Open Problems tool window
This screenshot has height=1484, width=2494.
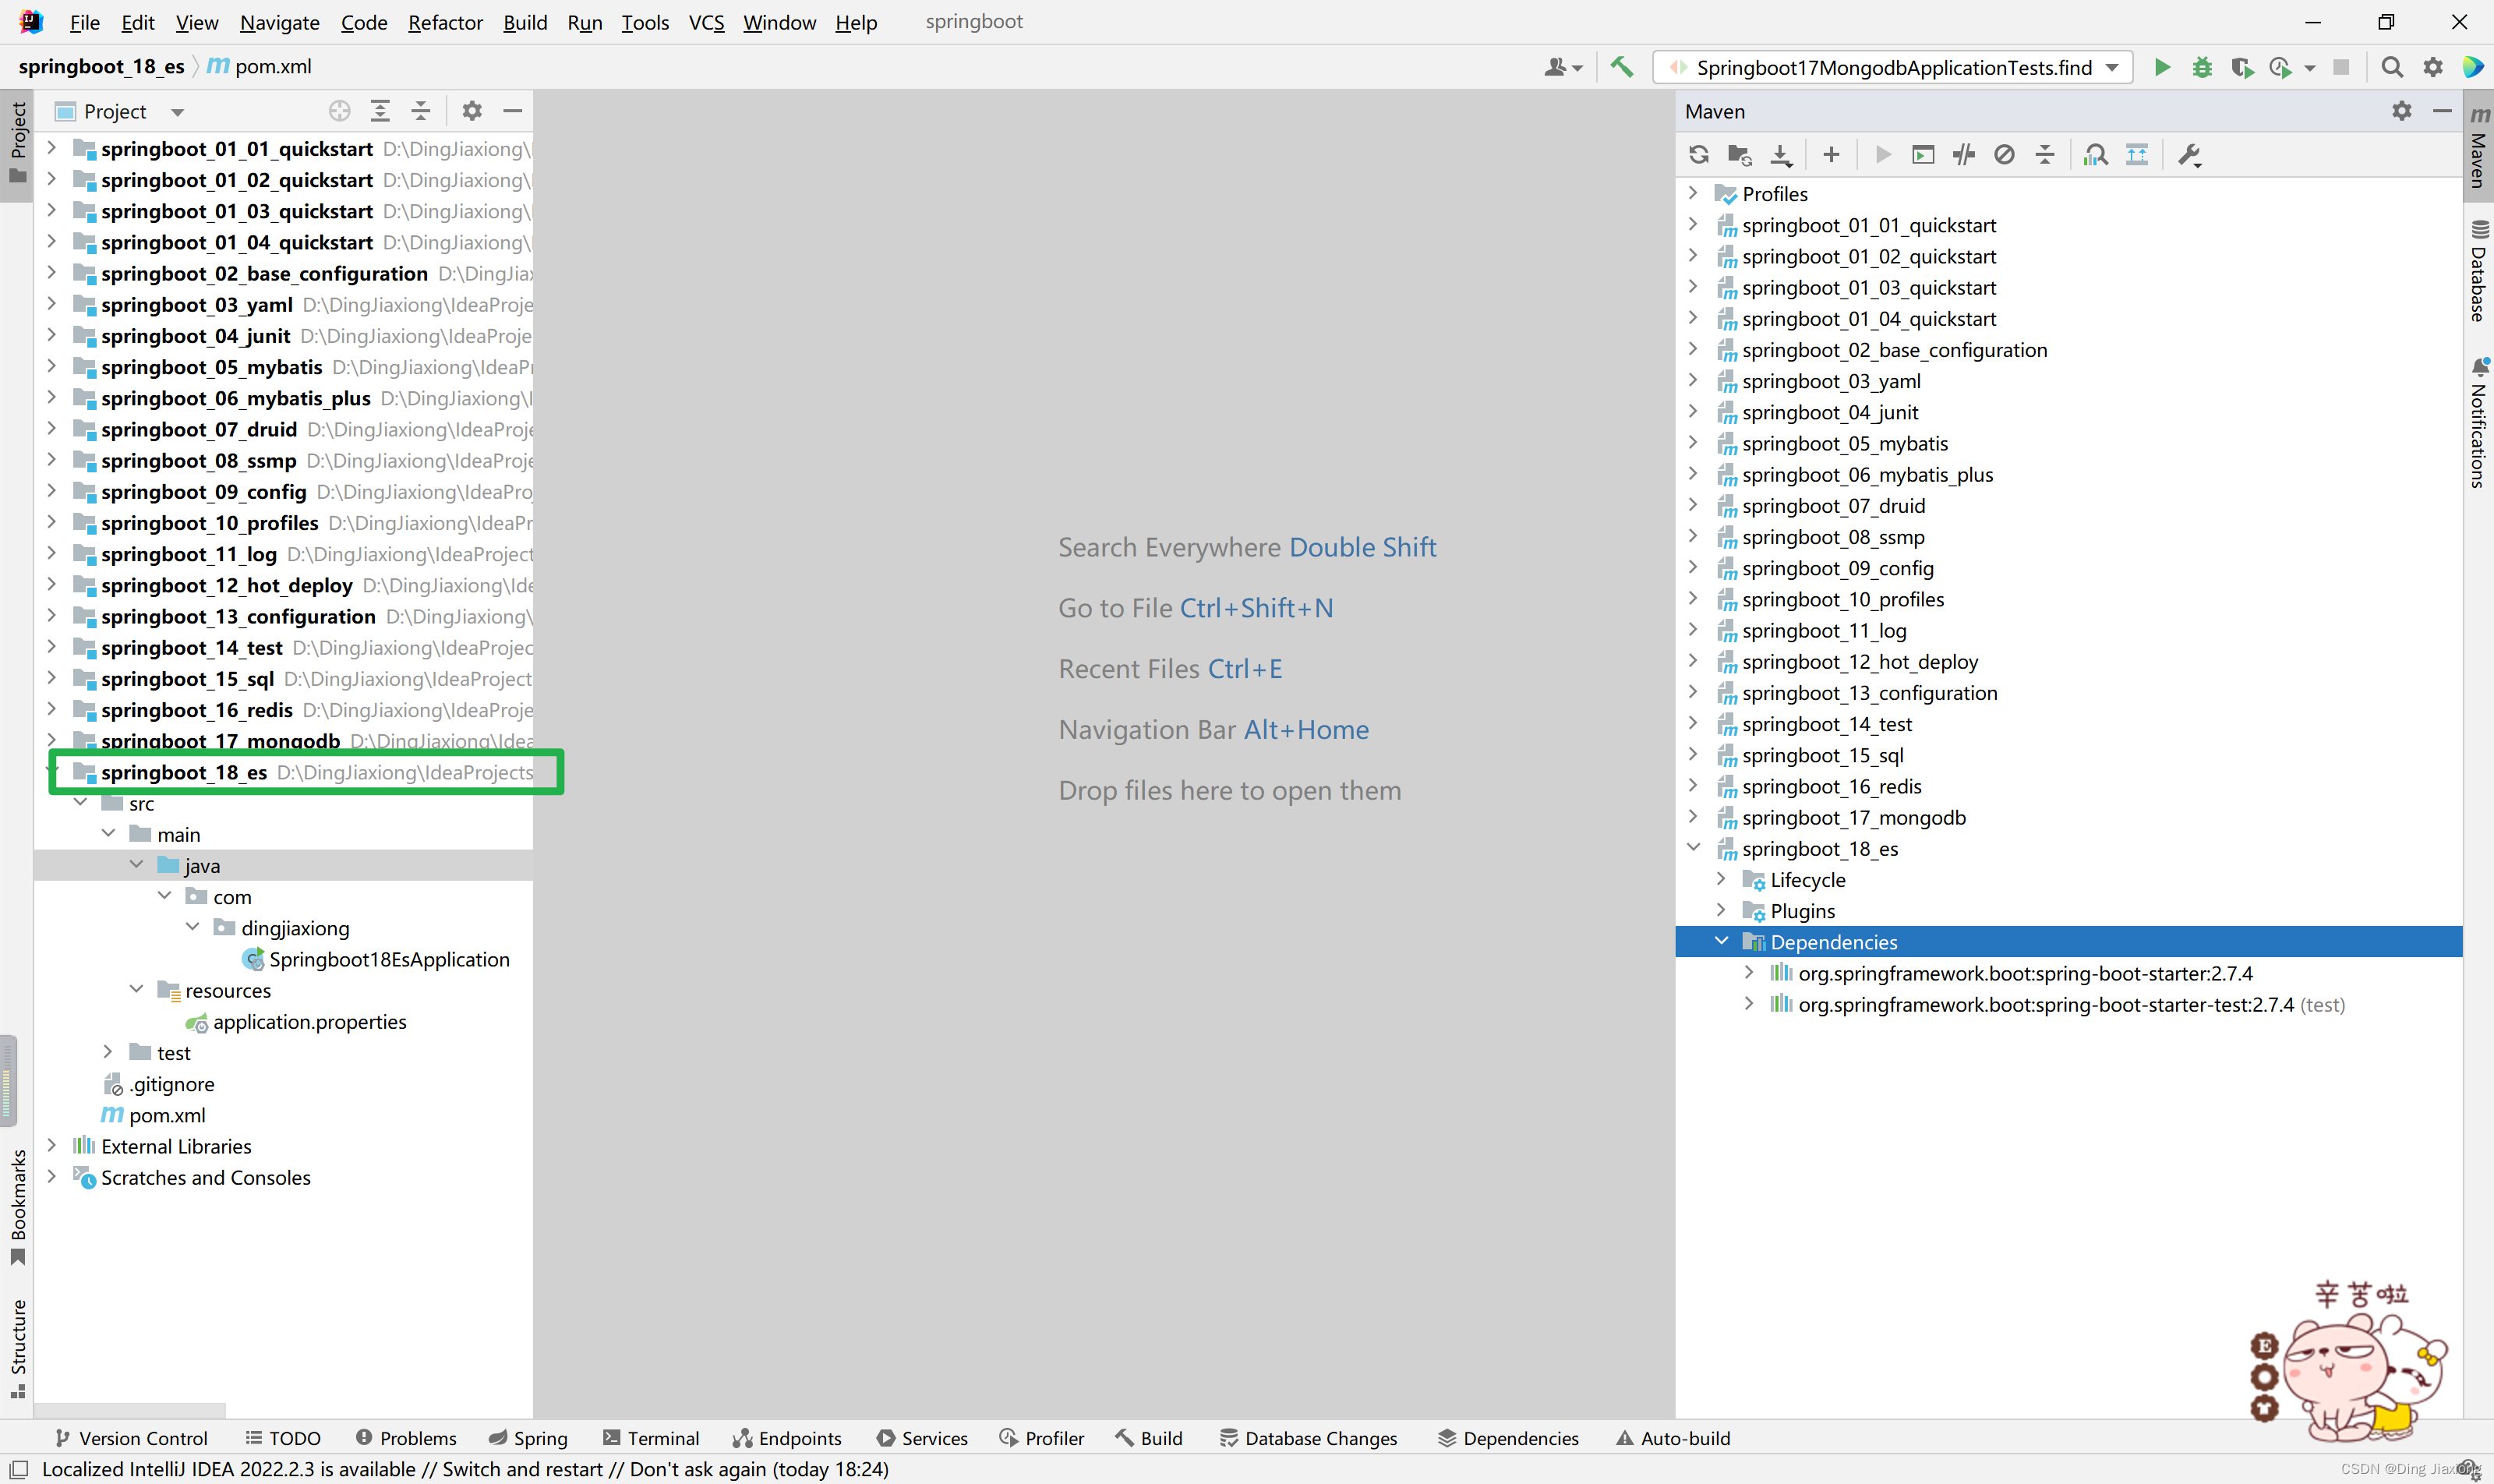tap(406, 1438)
